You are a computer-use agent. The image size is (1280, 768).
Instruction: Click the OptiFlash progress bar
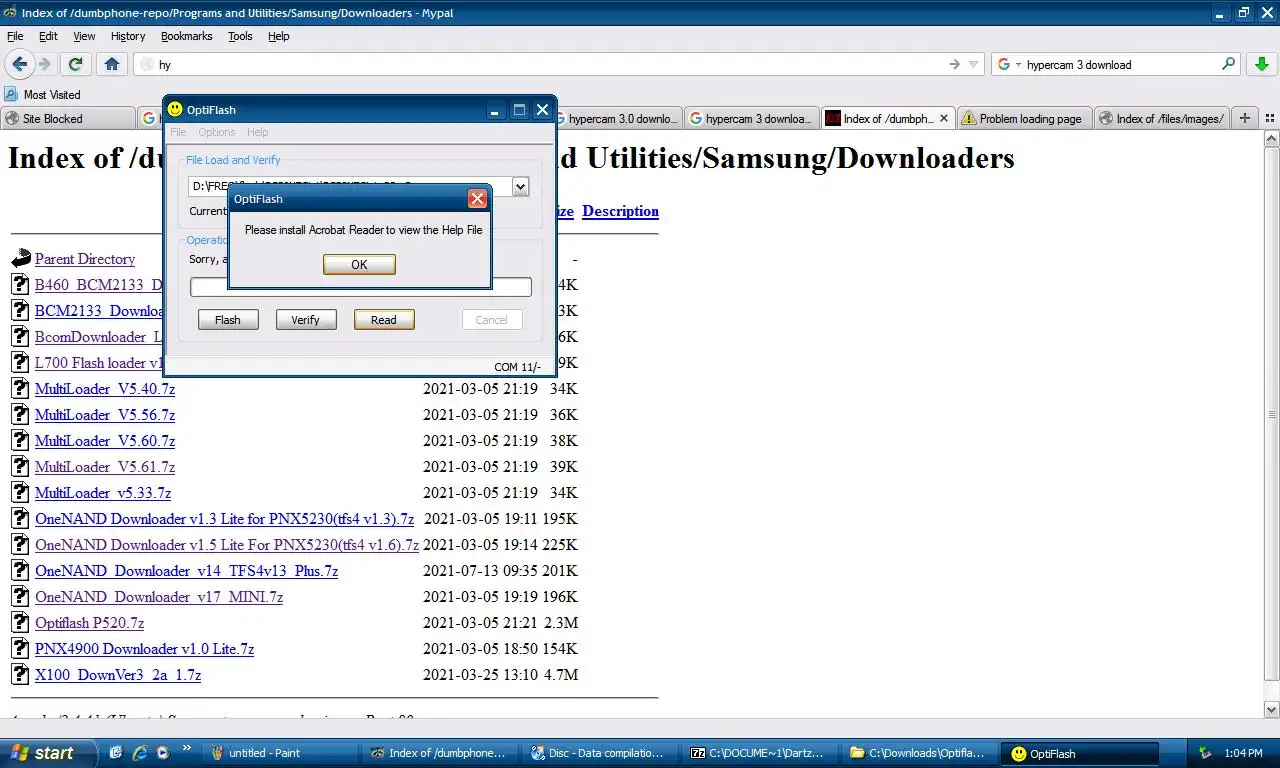click(x=360, y=287)
